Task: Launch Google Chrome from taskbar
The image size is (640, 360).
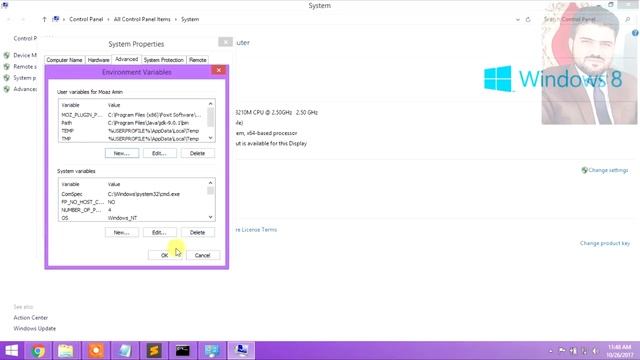Action: (x=38, y=351)
